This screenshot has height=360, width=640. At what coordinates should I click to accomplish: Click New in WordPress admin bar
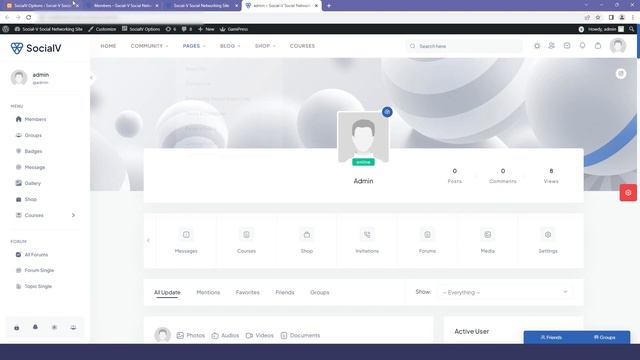[x=206, y=29]
